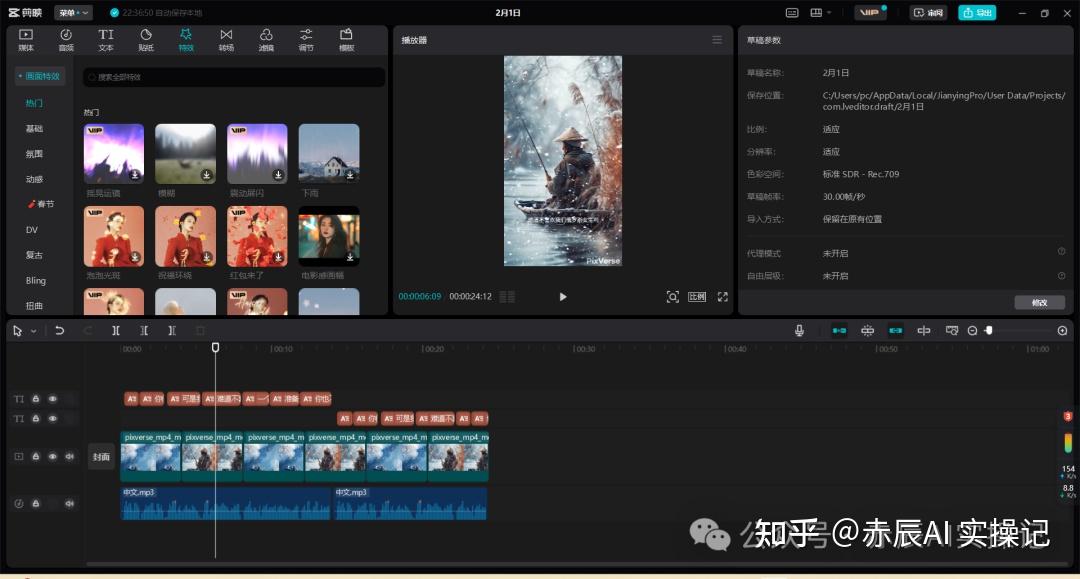Select the 热门 effect category
Viewport: 1080px width, 579px height.
point(34,103)
